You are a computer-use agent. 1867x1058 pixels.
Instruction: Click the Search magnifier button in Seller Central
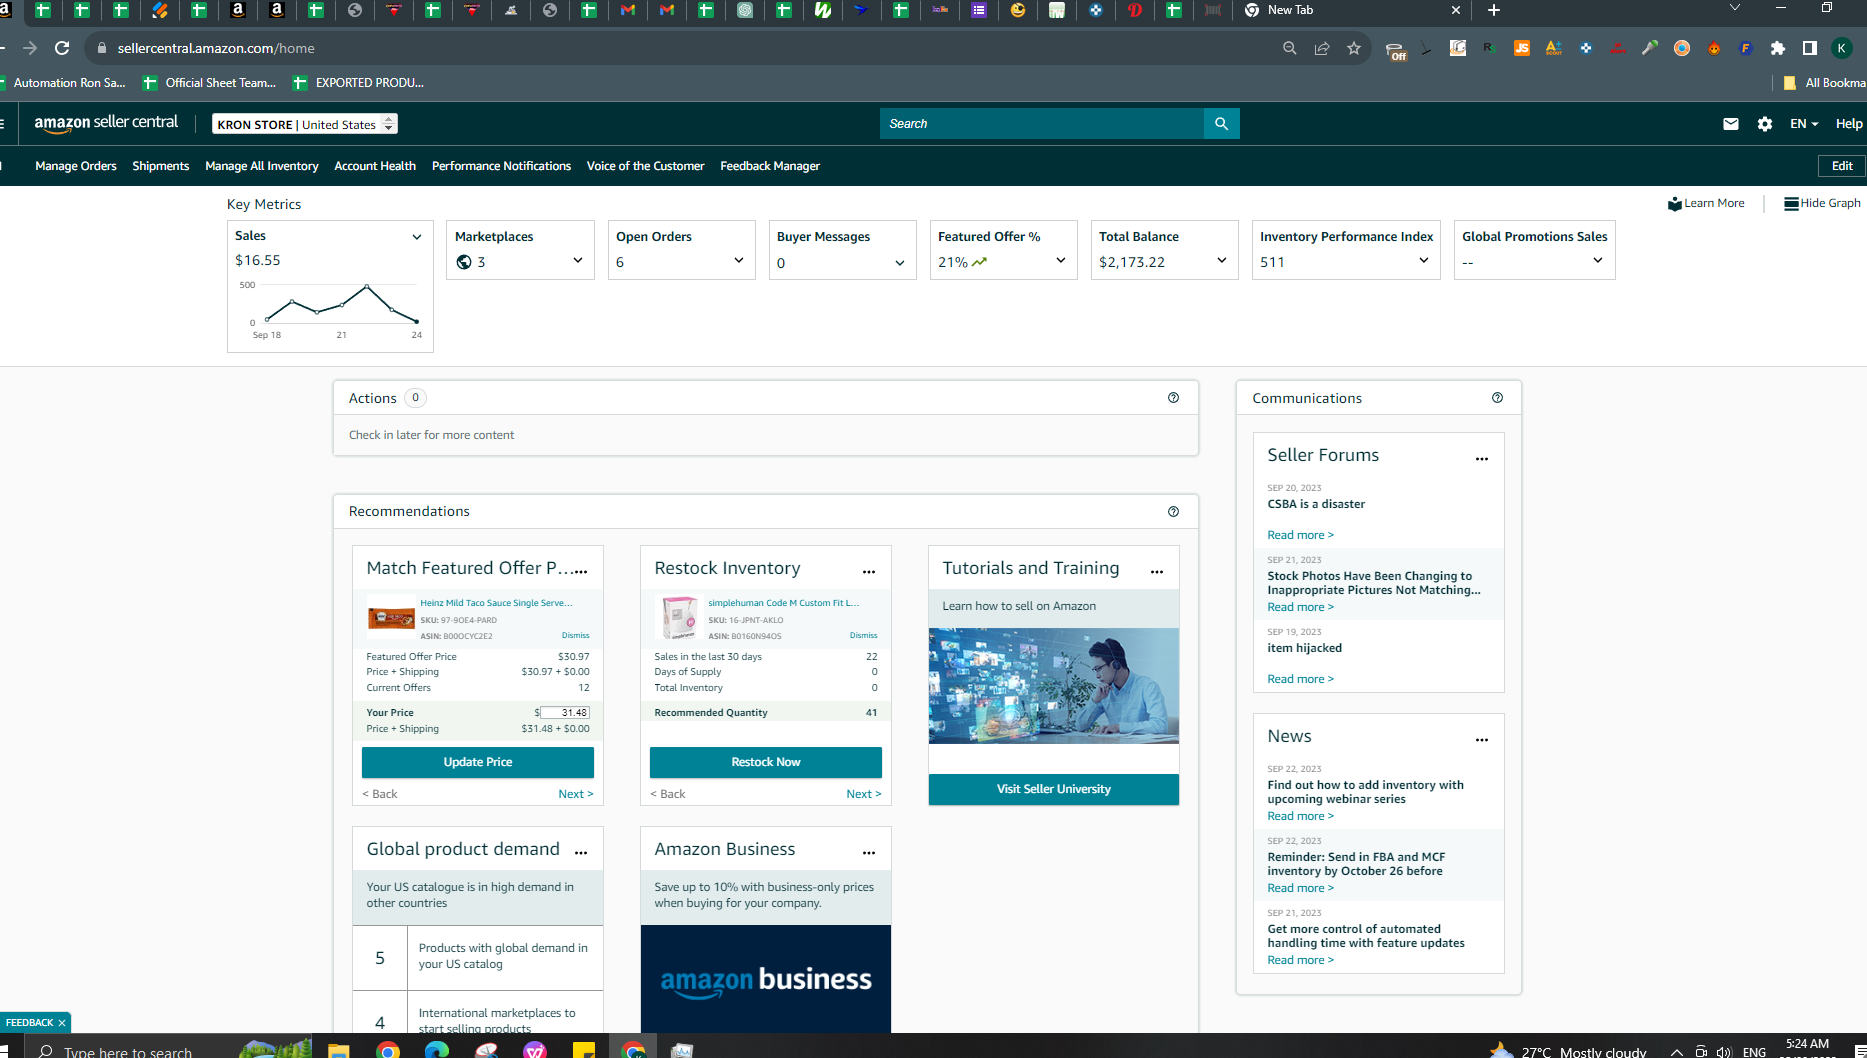1221,124
